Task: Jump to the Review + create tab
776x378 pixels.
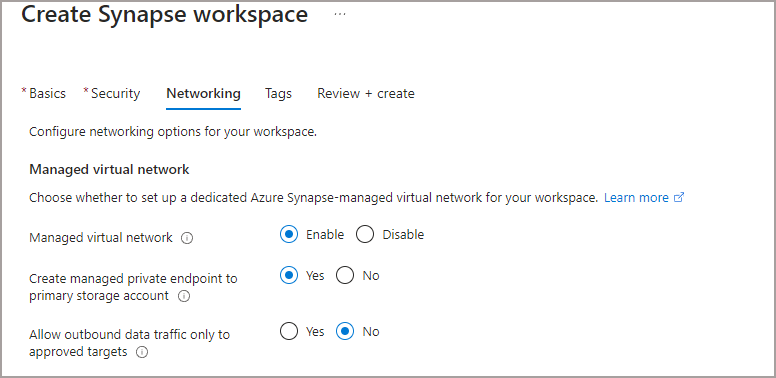Action: pos(366,94)
